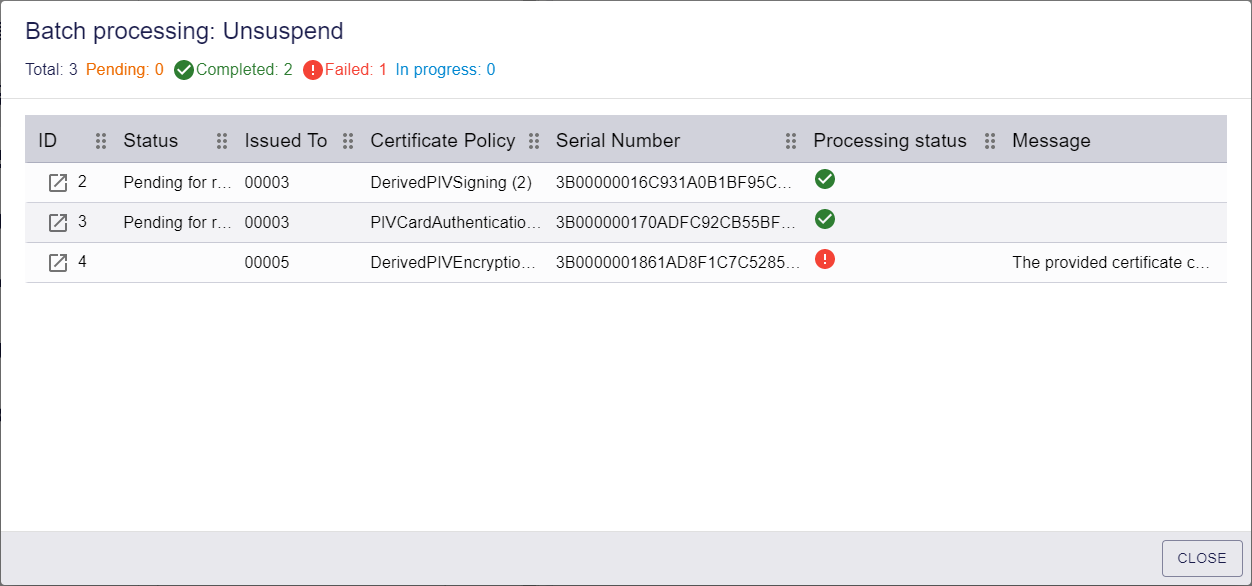This screenshot has height=586, width=1252.
Task: Click red failed icon in row 4
Action: coord(825,259)
